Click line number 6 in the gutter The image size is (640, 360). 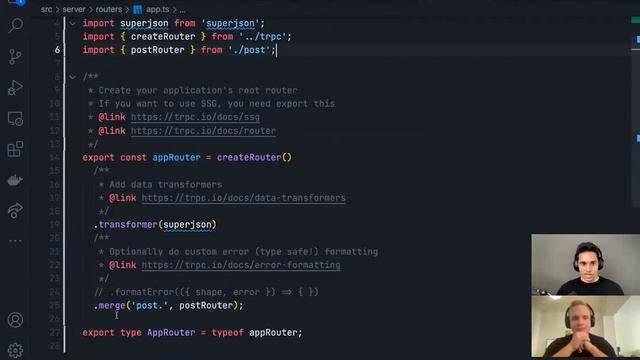pyautogui.click(x=57, y=50)
